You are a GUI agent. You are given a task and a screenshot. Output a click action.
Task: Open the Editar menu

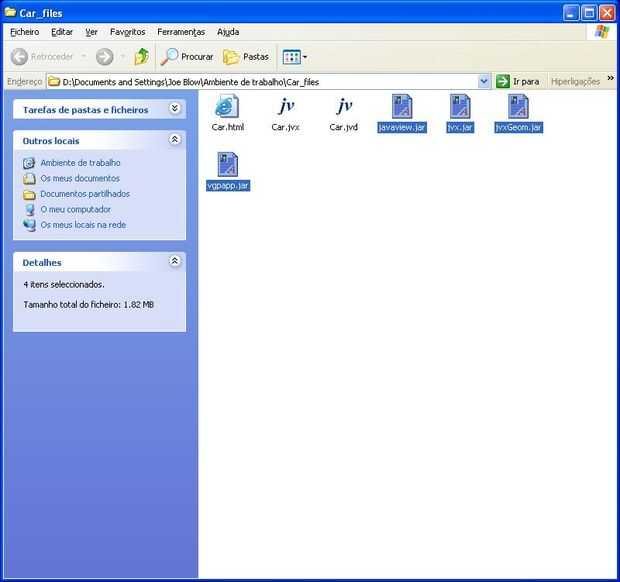tap(62, 32)
